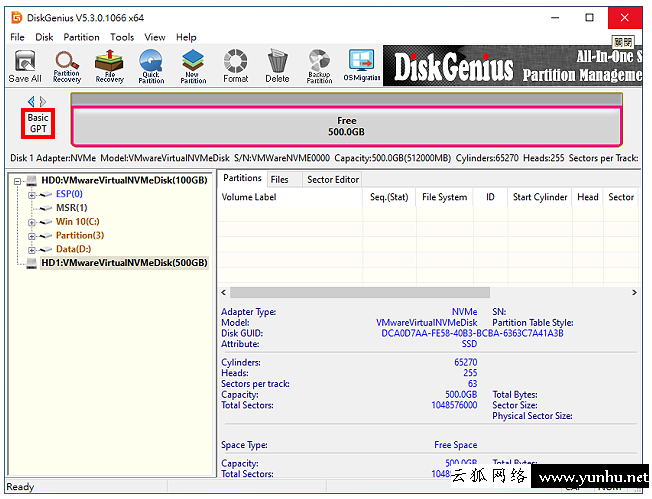Open the Disk menu
This screenshot has width=652, height=499.
click(x=44, y=37)
